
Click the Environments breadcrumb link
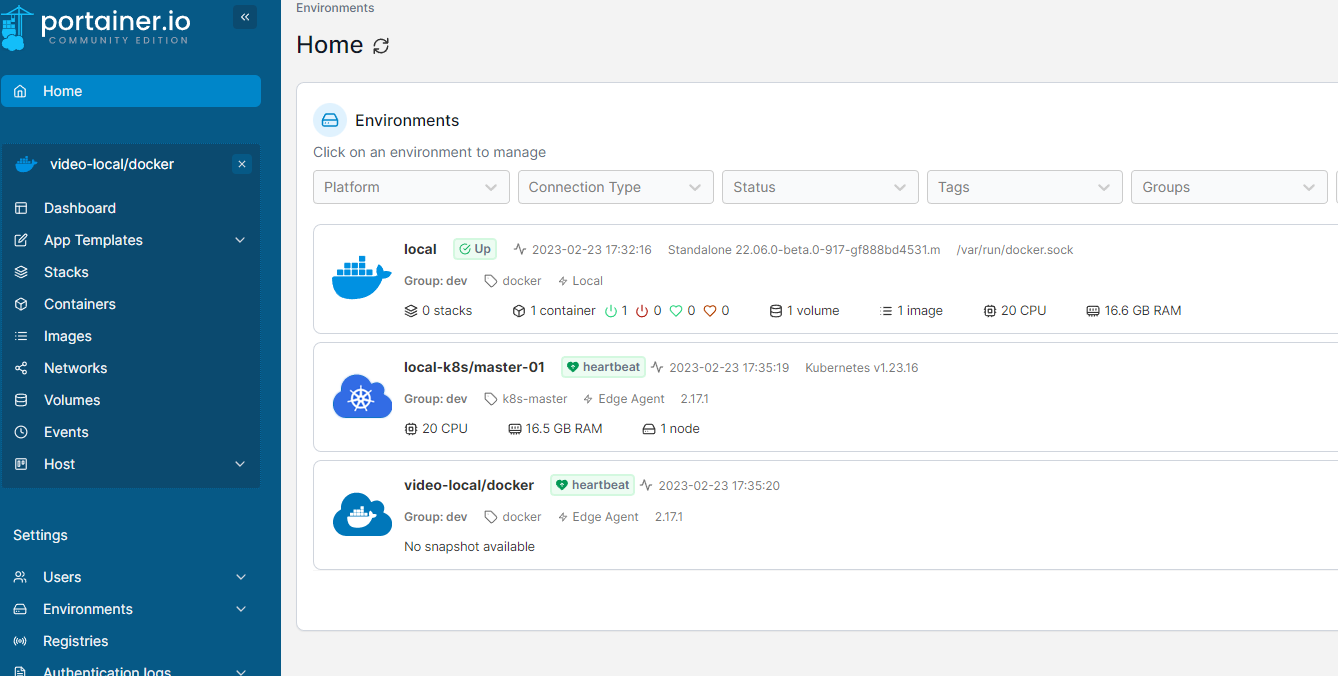pyautogui.click(x=335, y=8)
